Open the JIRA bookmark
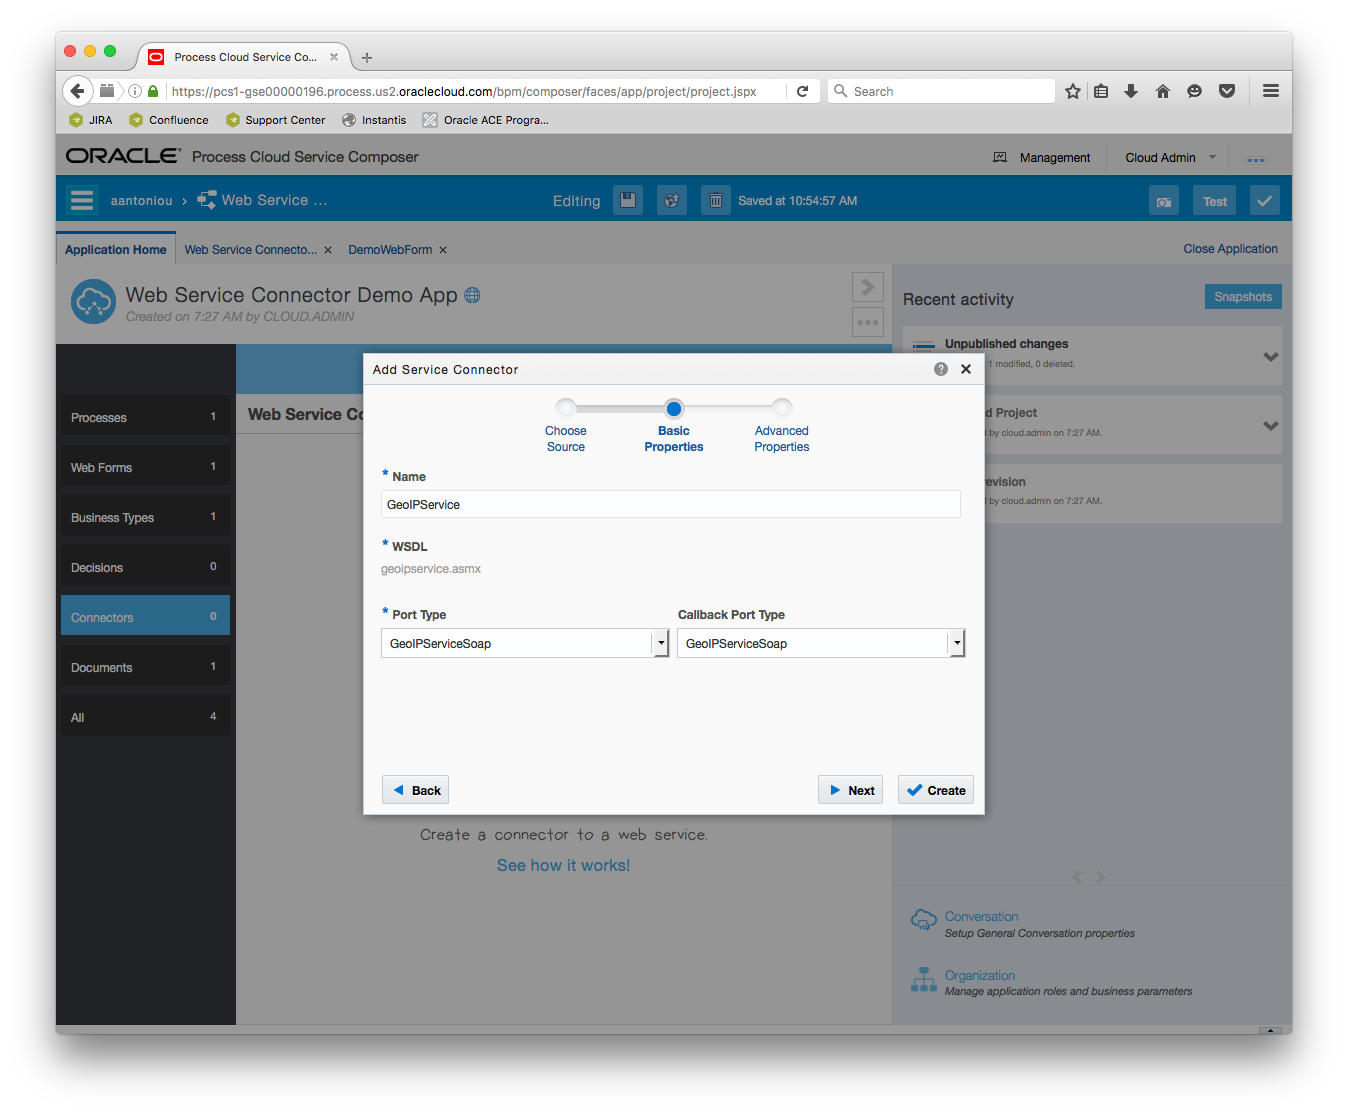Viewport: 1348px width, 1114px height. (90, 120)
